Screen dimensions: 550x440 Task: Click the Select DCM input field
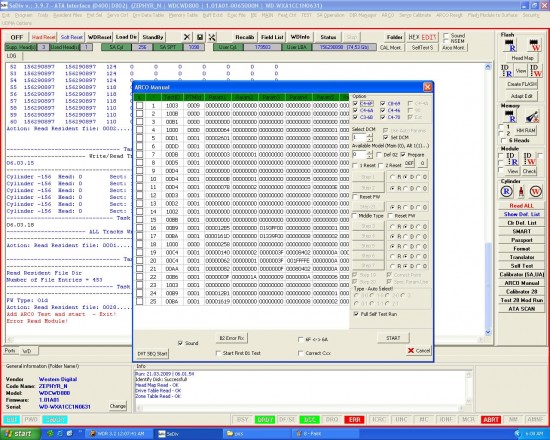click(x=359, y=137)
